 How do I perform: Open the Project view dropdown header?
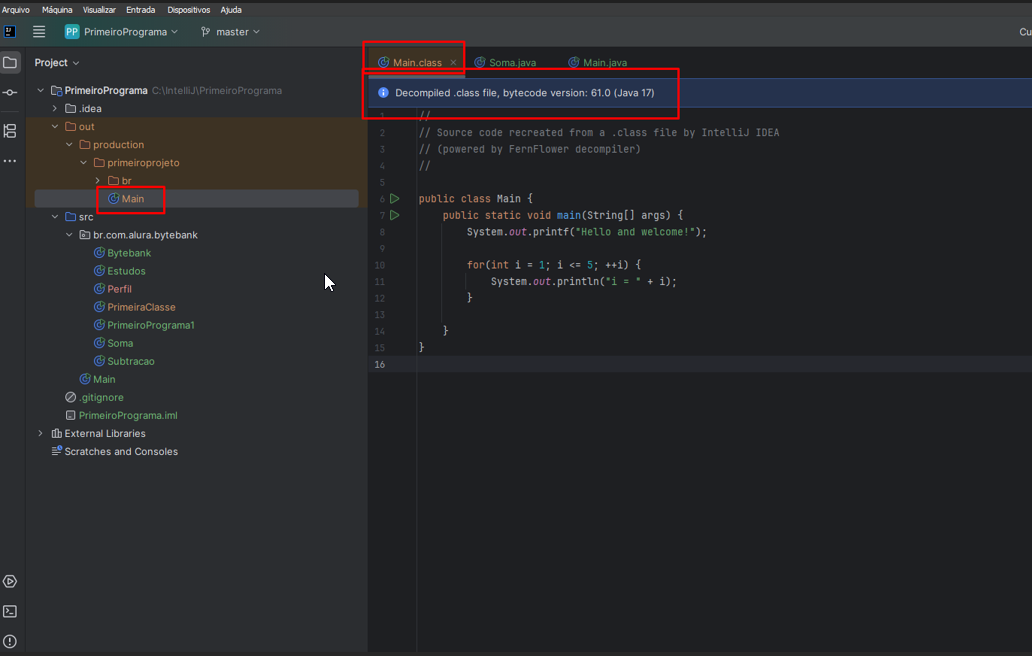tap(57, 63)
